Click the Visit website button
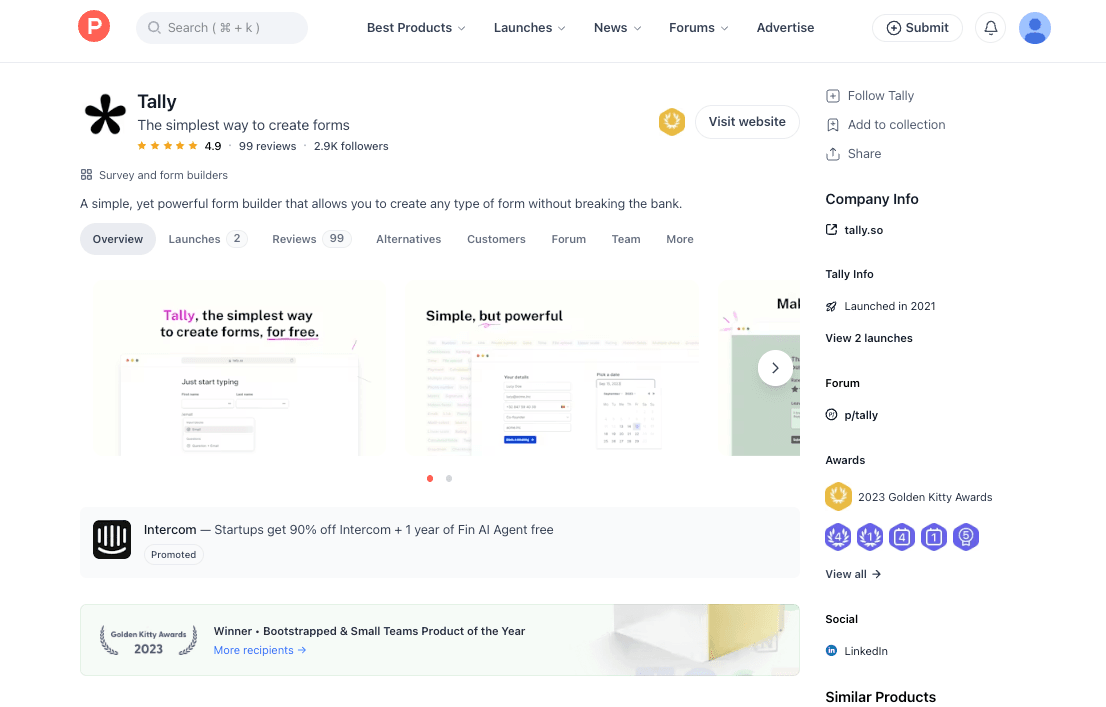 point(747,122)
